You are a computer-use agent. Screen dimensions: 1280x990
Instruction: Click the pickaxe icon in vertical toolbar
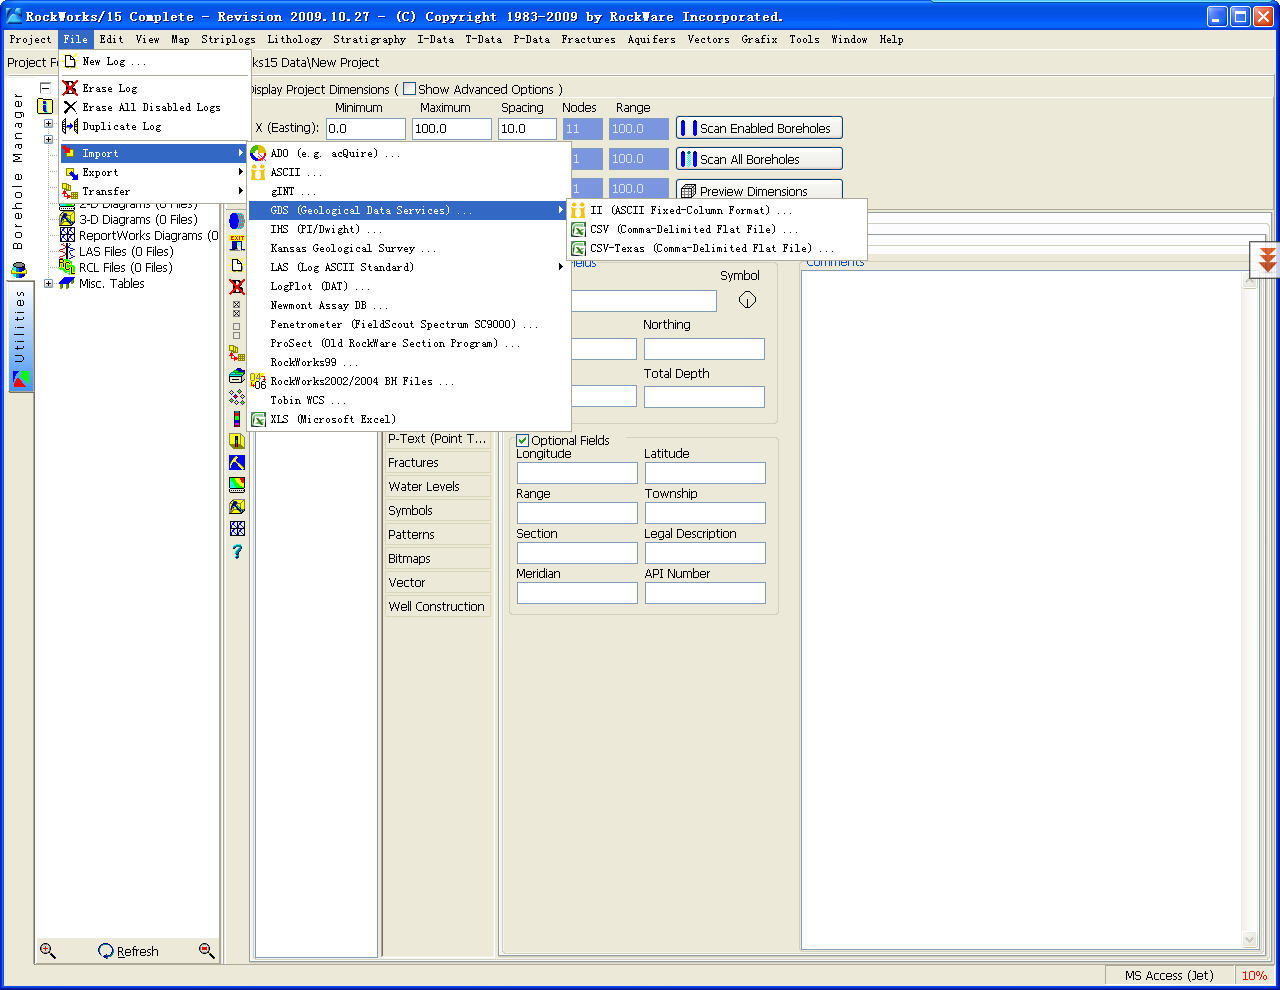pos(237,463)
